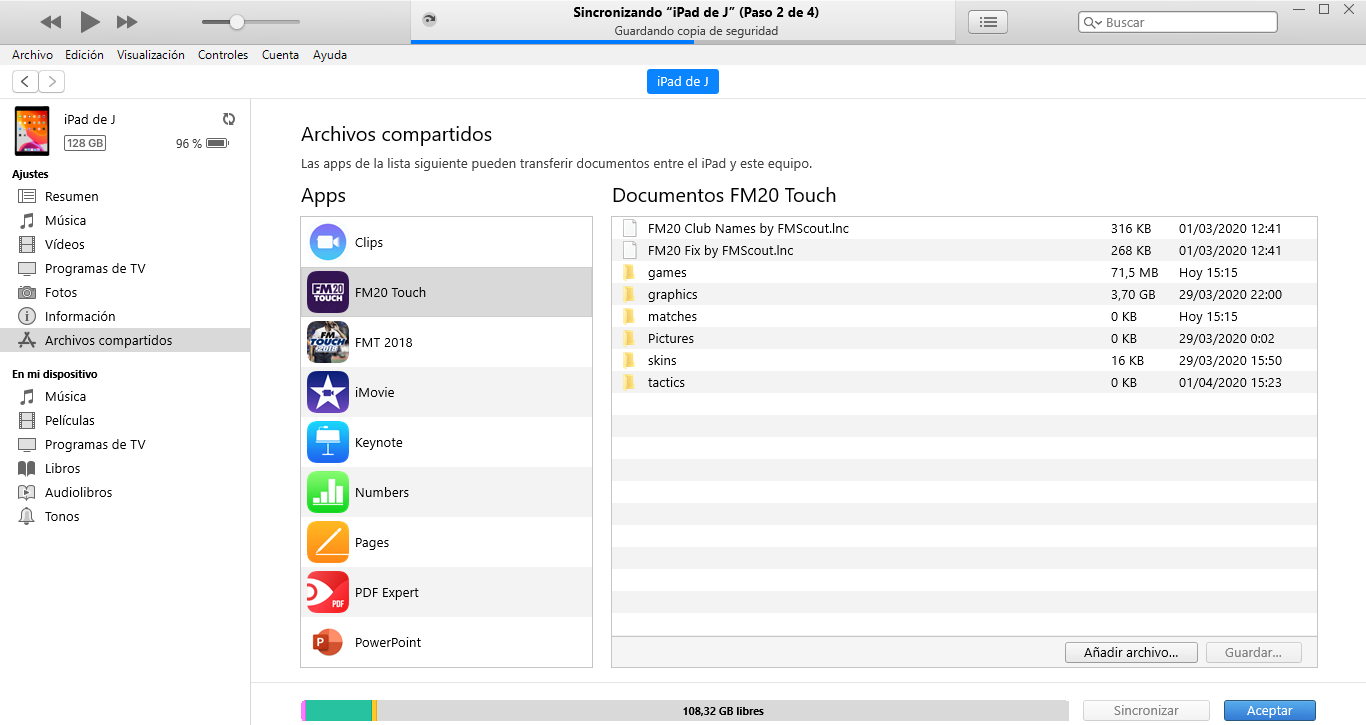Click the storage capacity bar

(685, 711)
